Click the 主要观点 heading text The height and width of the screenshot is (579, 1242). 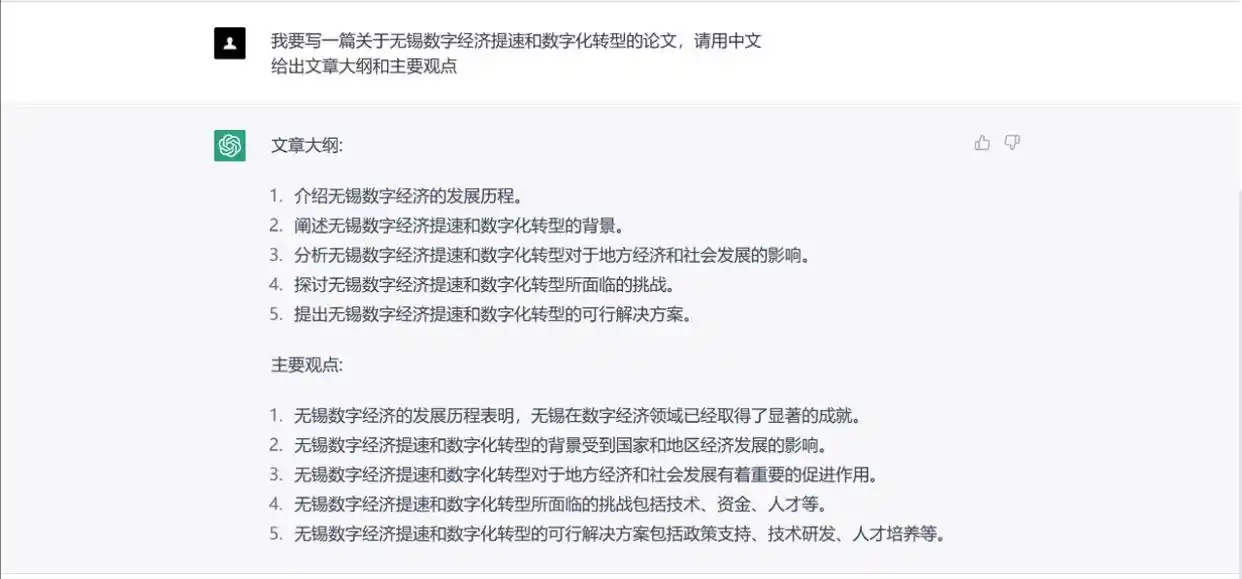pos(307,365)
